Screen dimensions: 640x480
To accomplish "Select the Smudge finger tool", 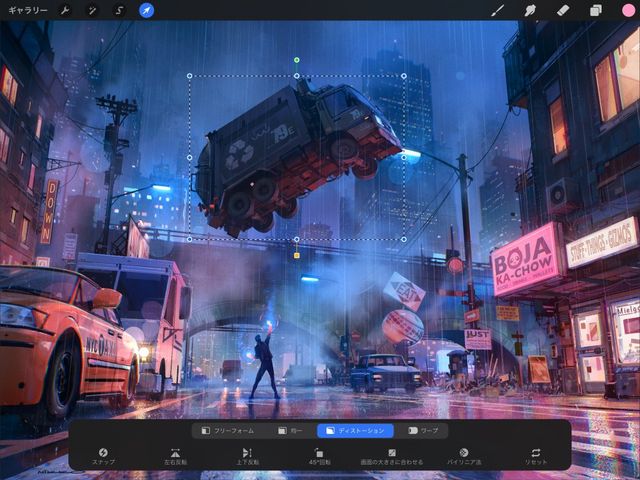I will 530,10.
